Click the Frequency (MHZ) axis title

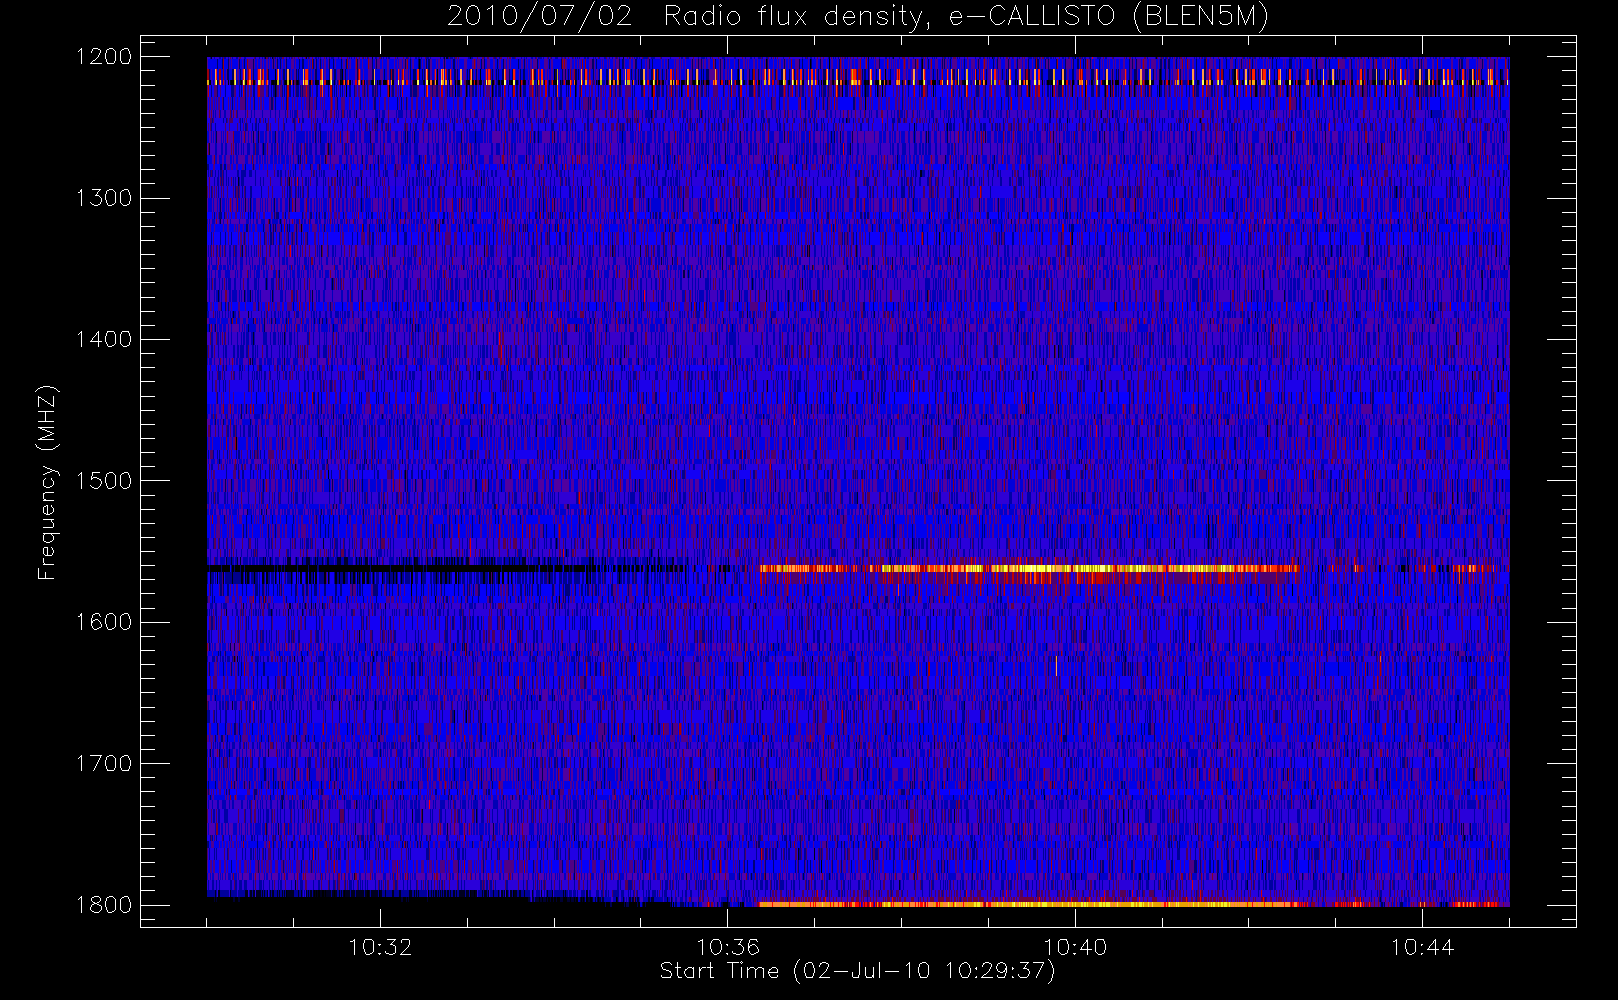pos(47,482)
